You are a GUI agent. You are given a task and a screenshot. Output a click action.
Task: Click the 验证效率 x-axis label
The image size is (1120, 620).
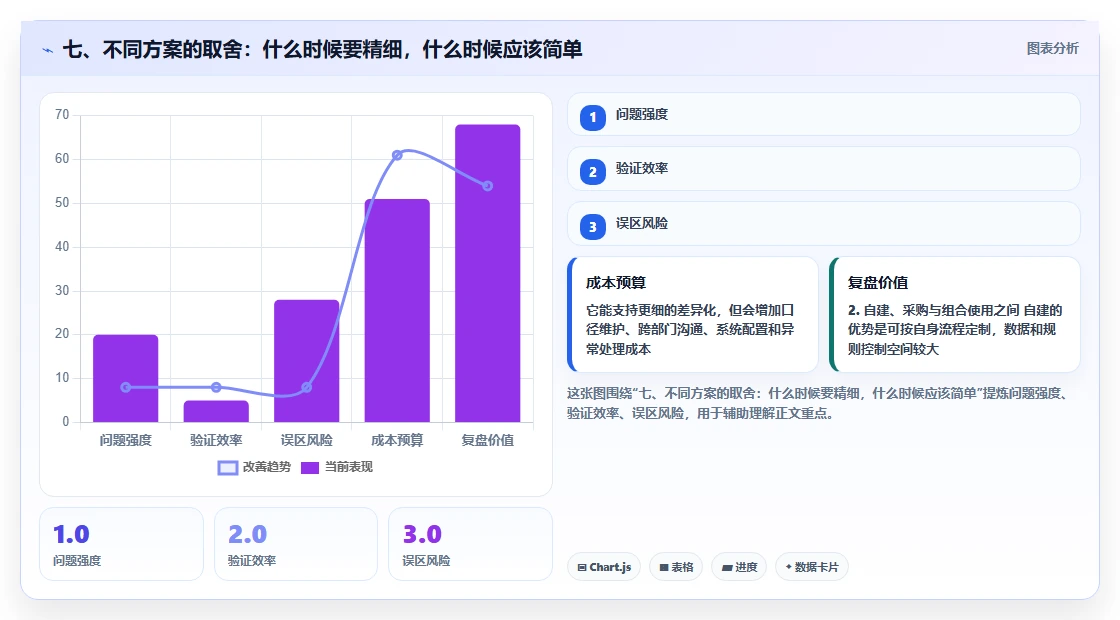tap(216, 441)
